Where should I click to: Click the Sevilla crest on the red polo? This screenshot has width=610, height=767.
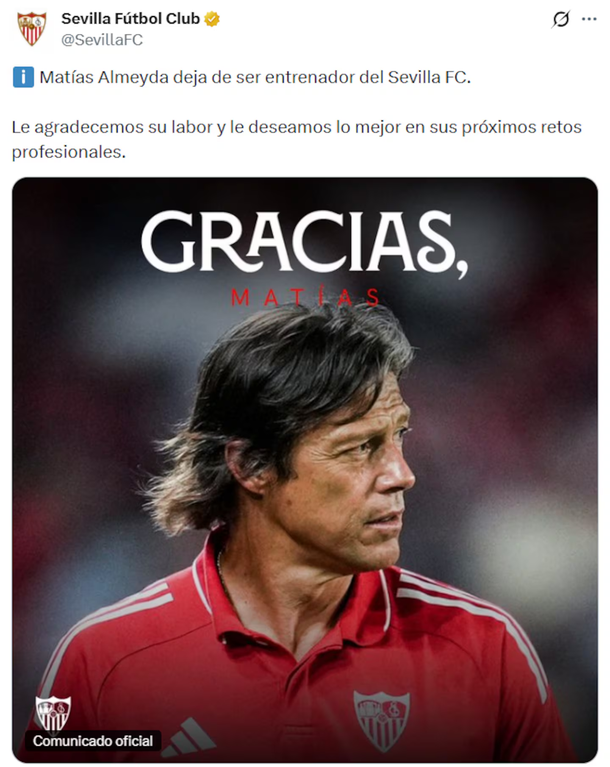(x=382, y=720)
